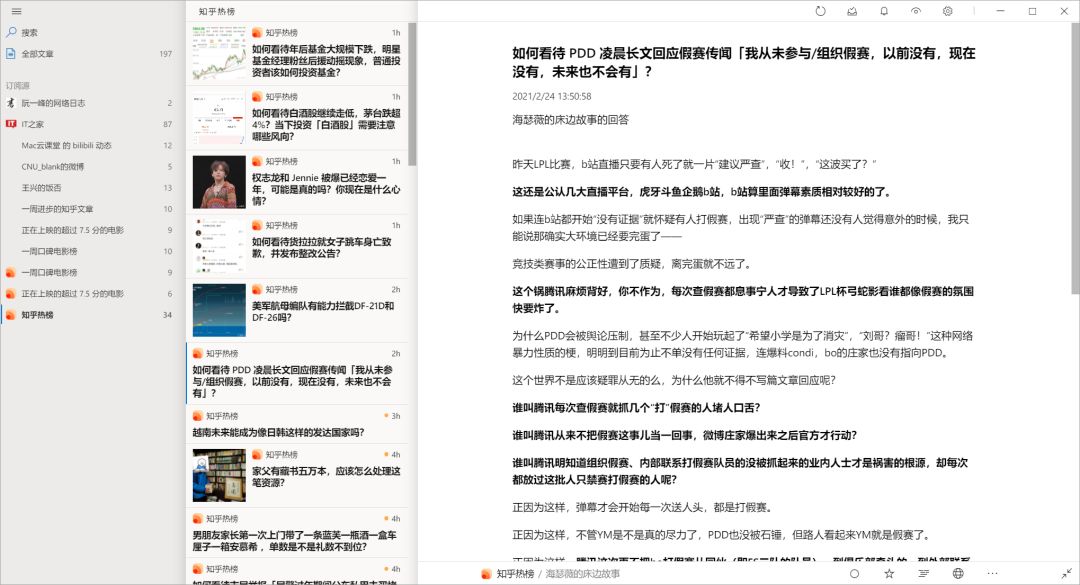1080x585 pixels.
Task: Open the more options ellipsis in footer
Action: point(993,573)
